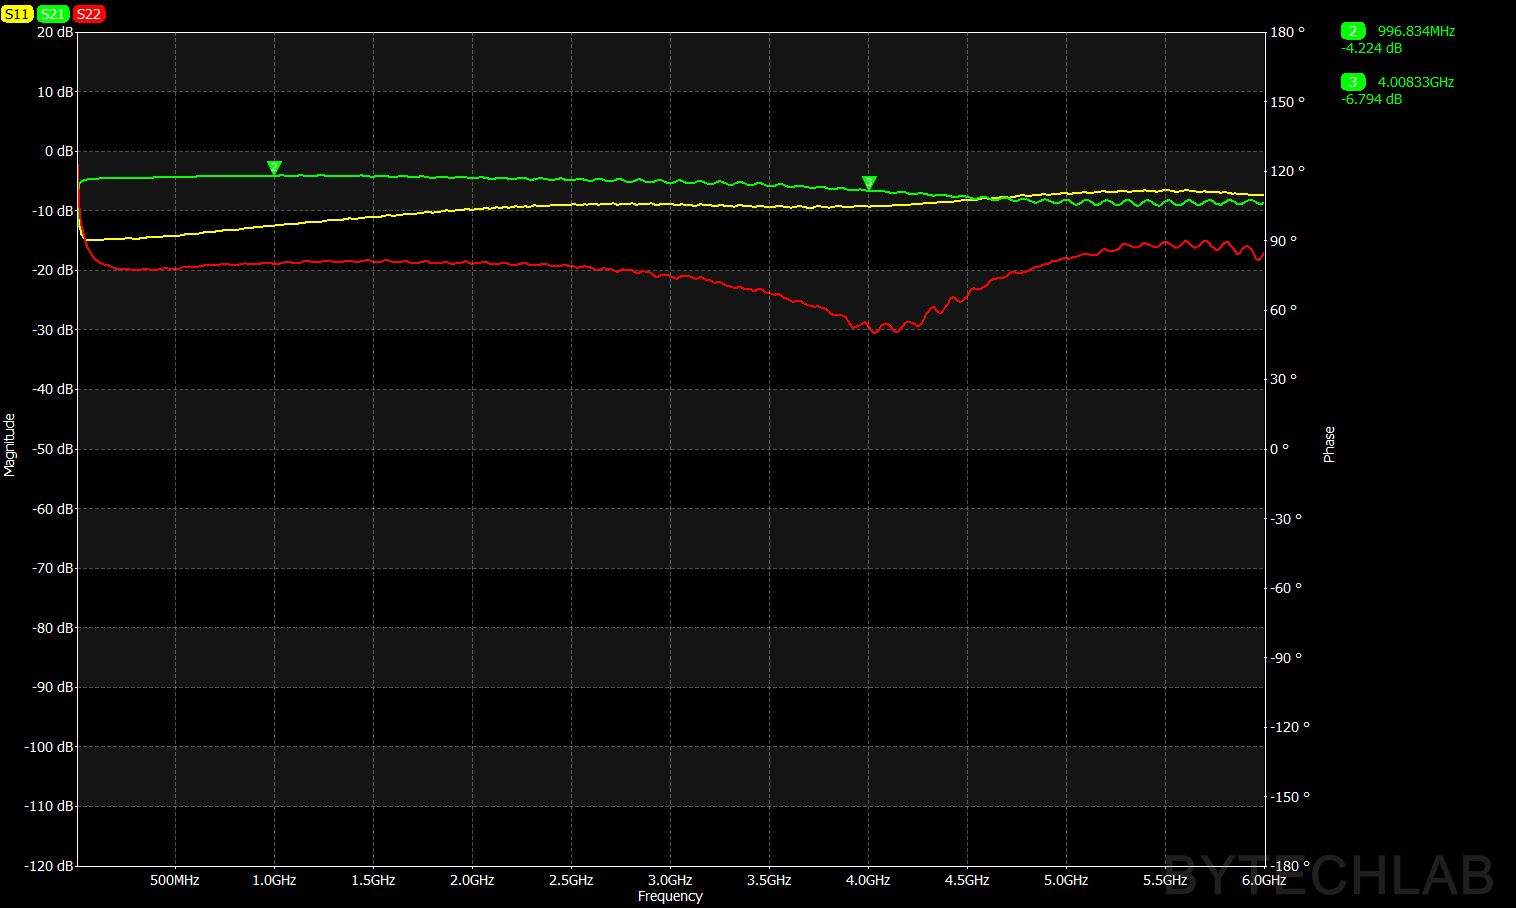Screen dimensions: 1516x908
Task: Click the -20 dB magnitude axis label
Action: (53, 270)
